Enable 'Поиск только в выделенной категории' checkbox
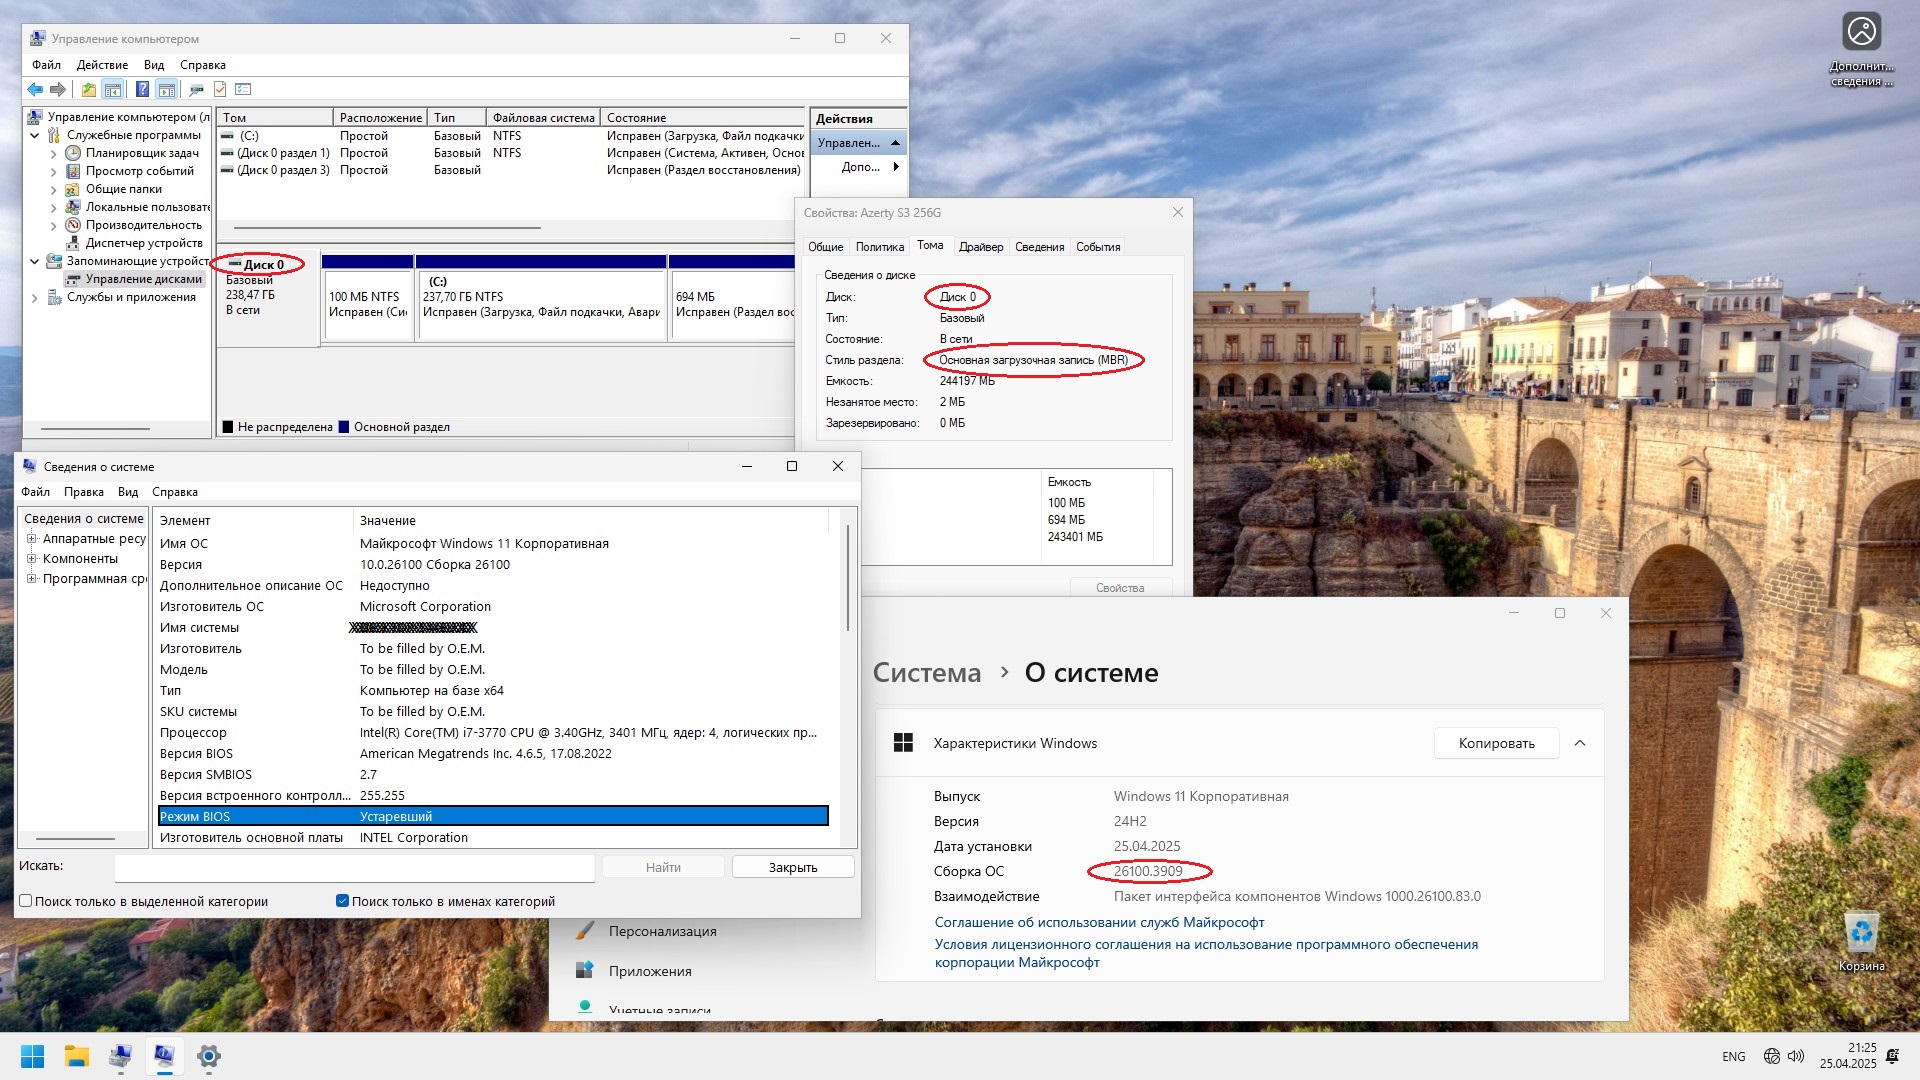Image resolution: width=1920 pixels, height=1080 pixels. click(26, 901)
